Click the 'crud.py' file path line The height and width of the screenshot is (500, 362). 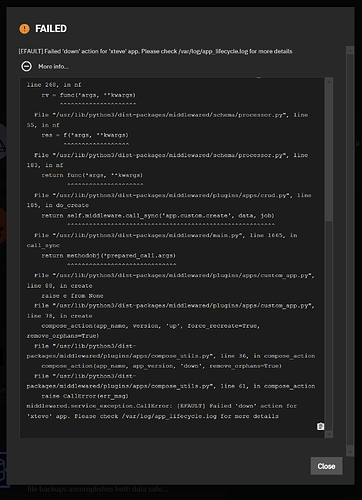(173, 195)
